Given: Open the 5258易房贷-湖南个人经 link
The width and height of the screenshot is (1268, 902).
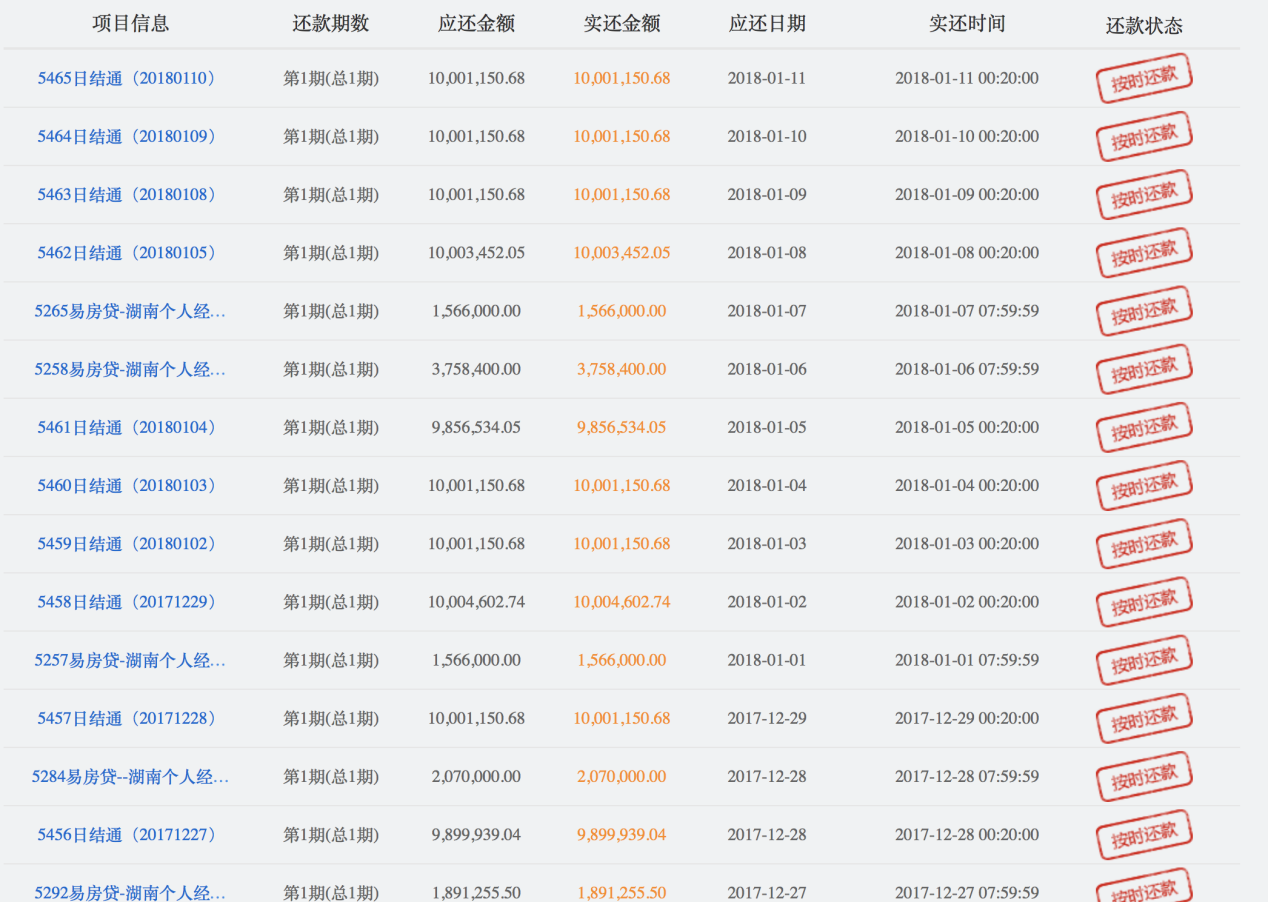Looking at the screenshot, I should [126, 369].
